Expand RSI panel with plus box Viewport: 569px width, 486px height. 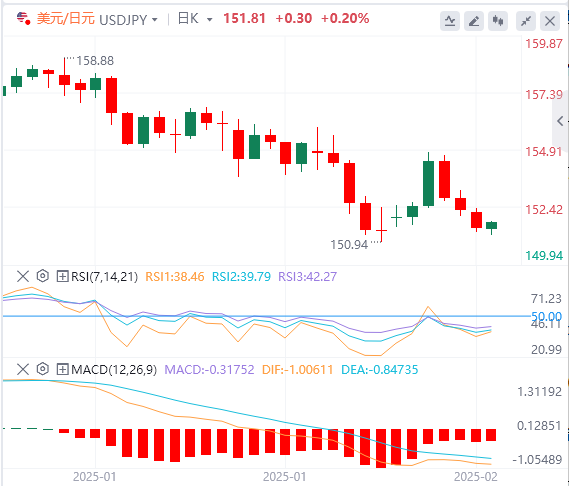pos(62,277)
